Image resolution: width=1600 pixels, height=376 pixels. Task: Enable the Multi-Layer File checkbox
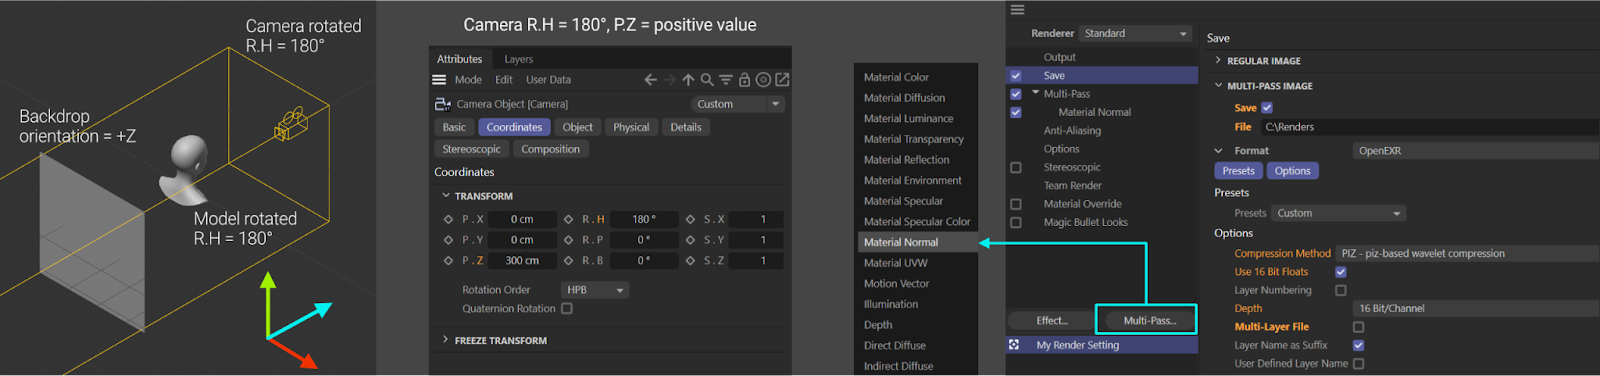click(1358, 327)
